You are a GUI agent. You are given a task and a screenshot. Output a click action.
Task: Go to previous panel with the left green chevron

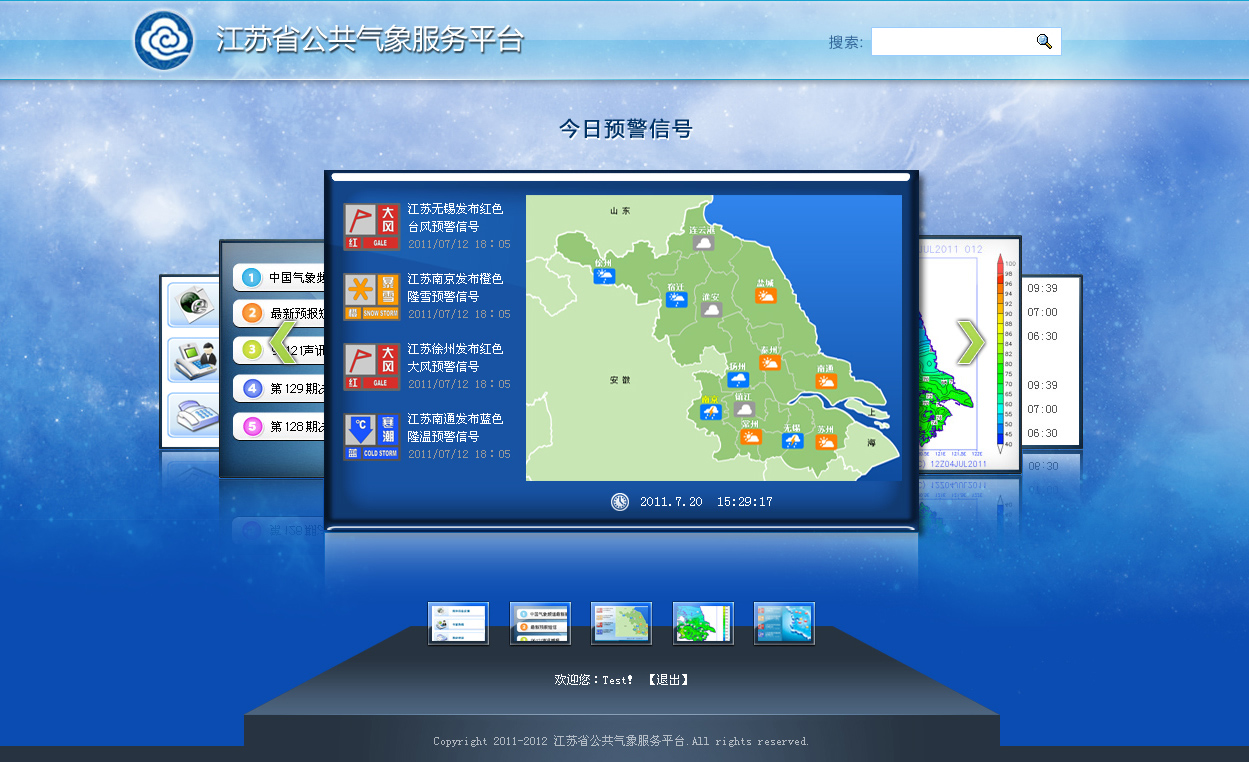point(283,341)
